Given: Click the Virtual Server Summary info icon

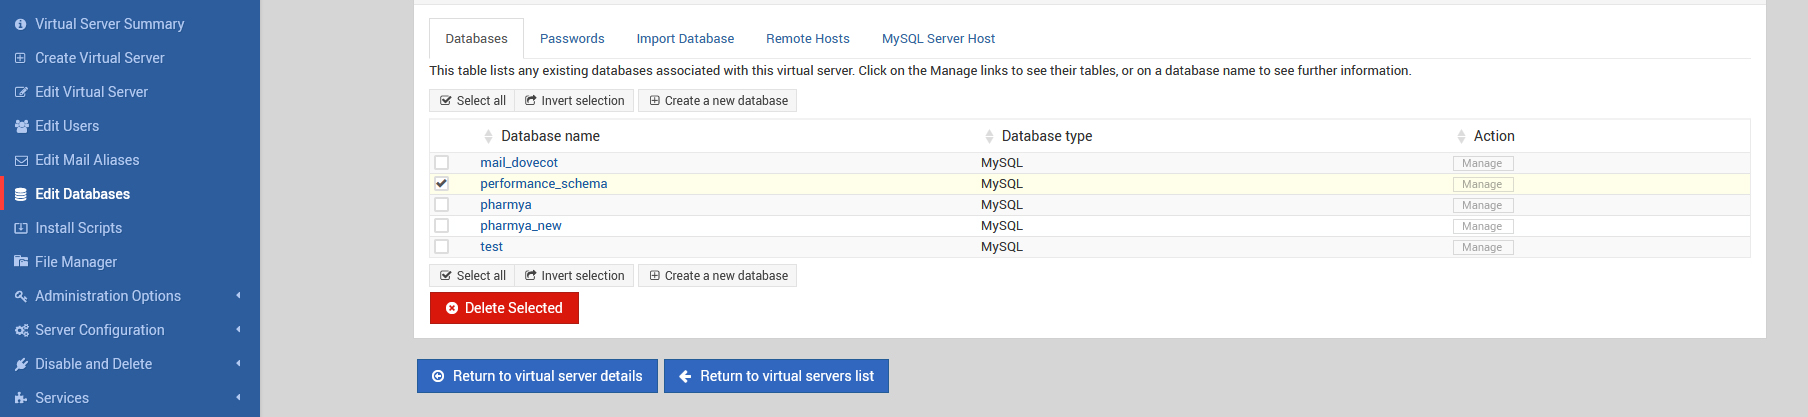Looking at the screenshot, I should coord(20,24).
